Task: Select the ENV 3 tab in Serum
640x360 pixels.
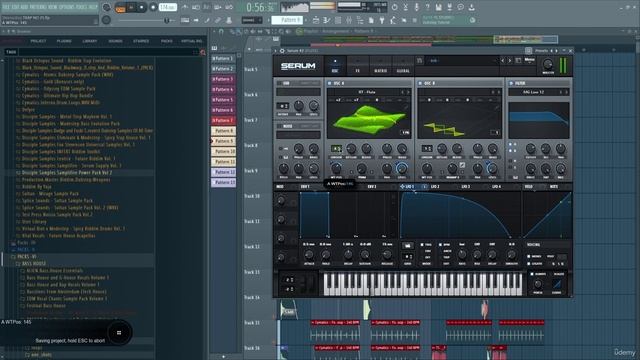Action: (372, 187)
